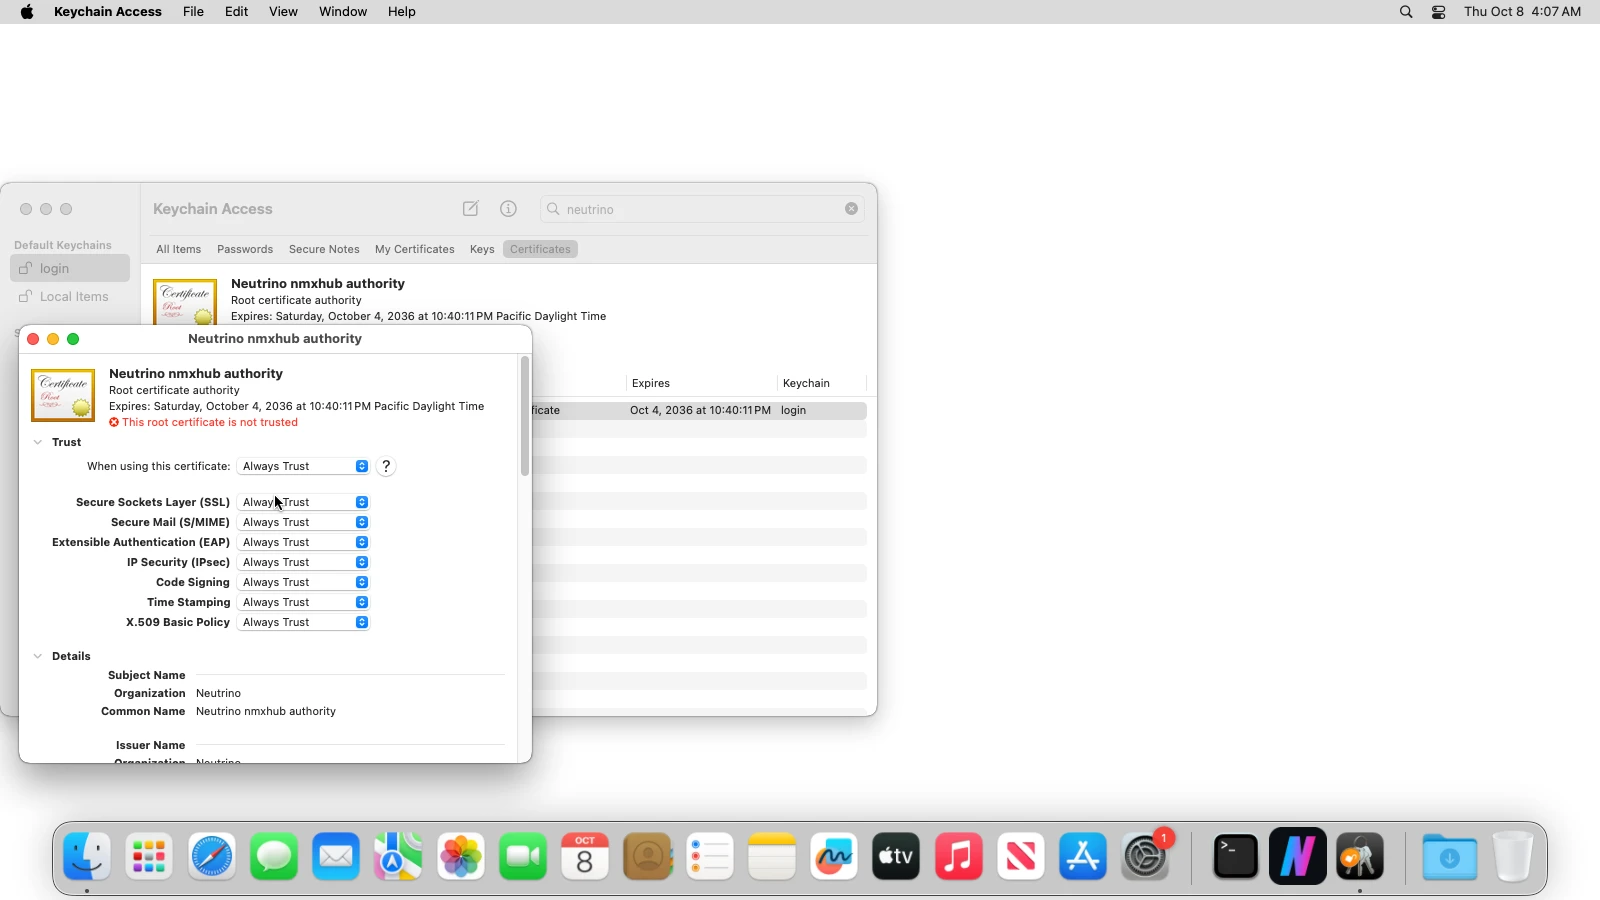The width and height of the screenshot is (1600, 900).
Task: Switch to the Secure Notes tab
Action: 324,249
